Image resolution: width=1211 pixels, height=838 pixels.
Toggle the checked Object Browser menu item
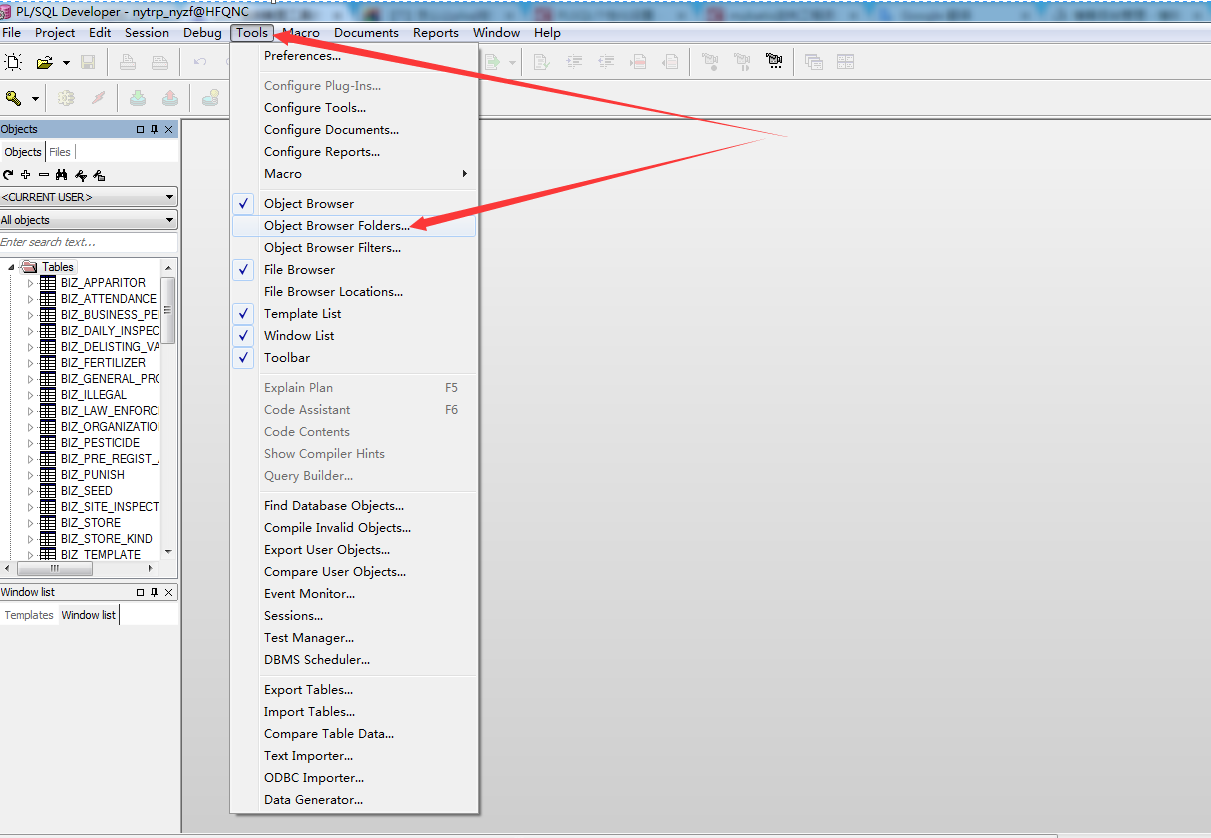click(354, 203)
